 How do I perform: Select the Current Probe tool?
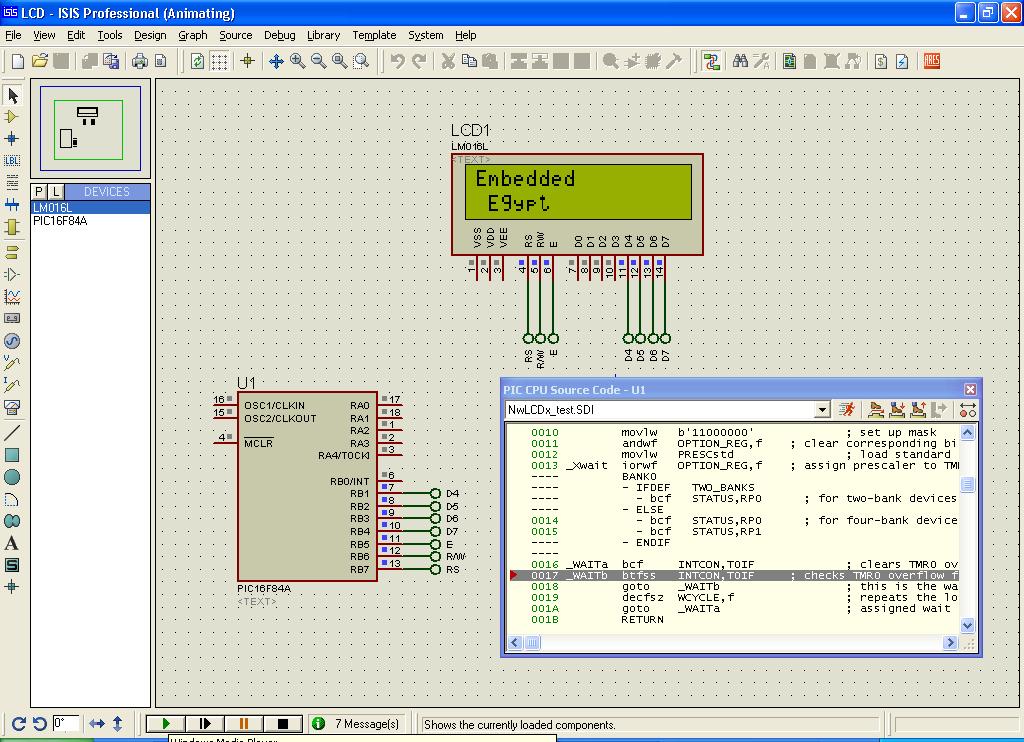point(12,385)
